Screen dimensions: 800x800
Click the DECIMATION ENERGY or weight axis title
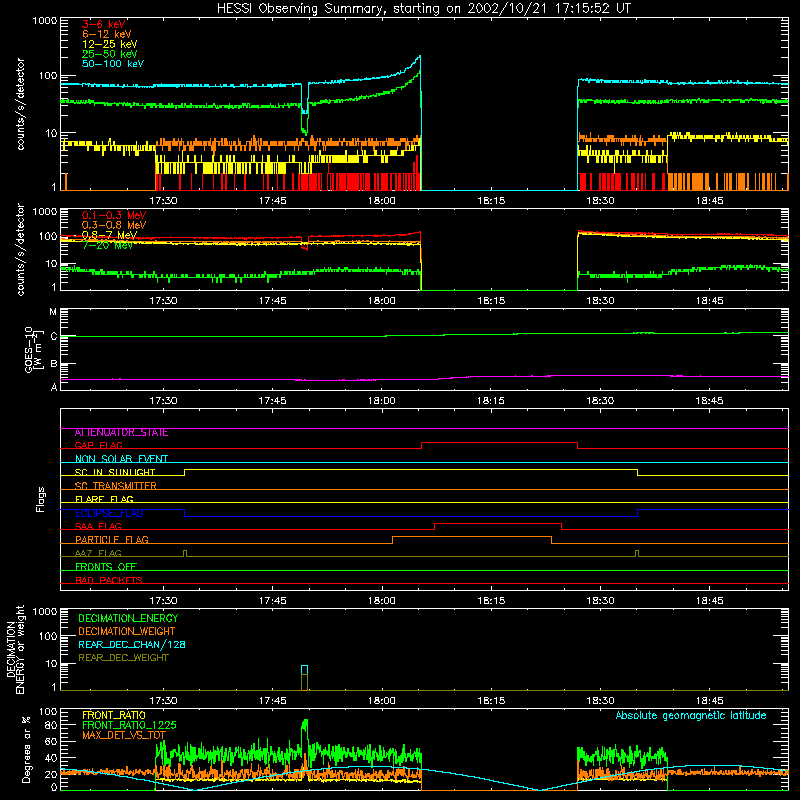[16, 649]
